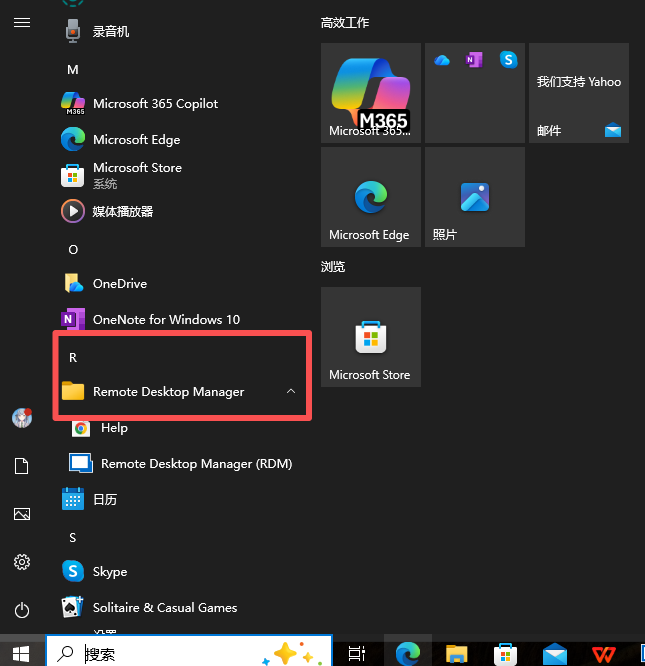
Task: Jump to letter M section header
Action: tap(73, 70)
